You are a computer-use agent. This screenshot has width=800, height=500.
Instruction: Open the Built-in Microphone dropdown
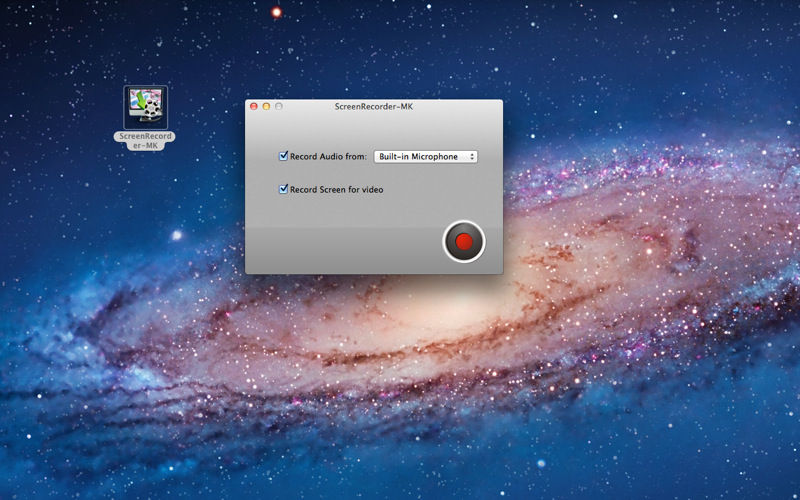click(426, 157)
